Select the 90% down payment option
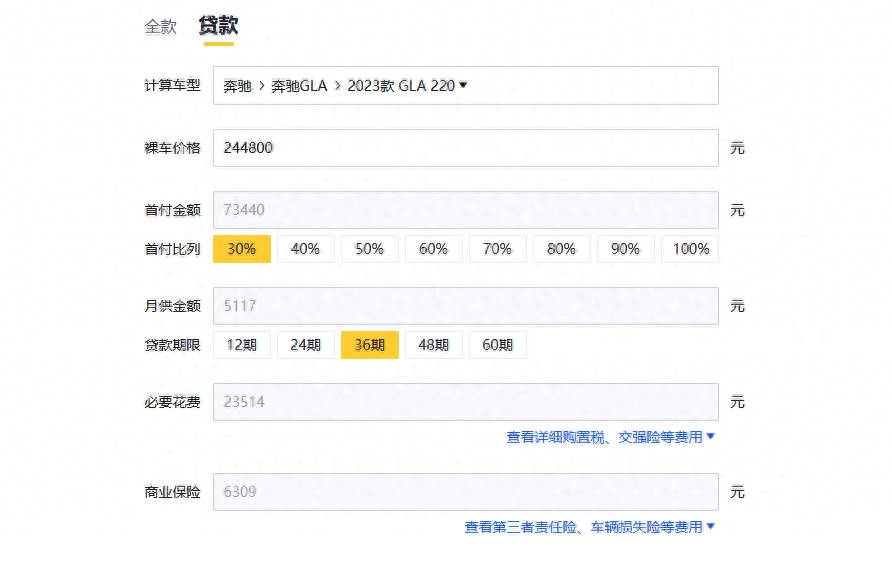Viewport: 892px width, 563px height. [x=625, y=249]
